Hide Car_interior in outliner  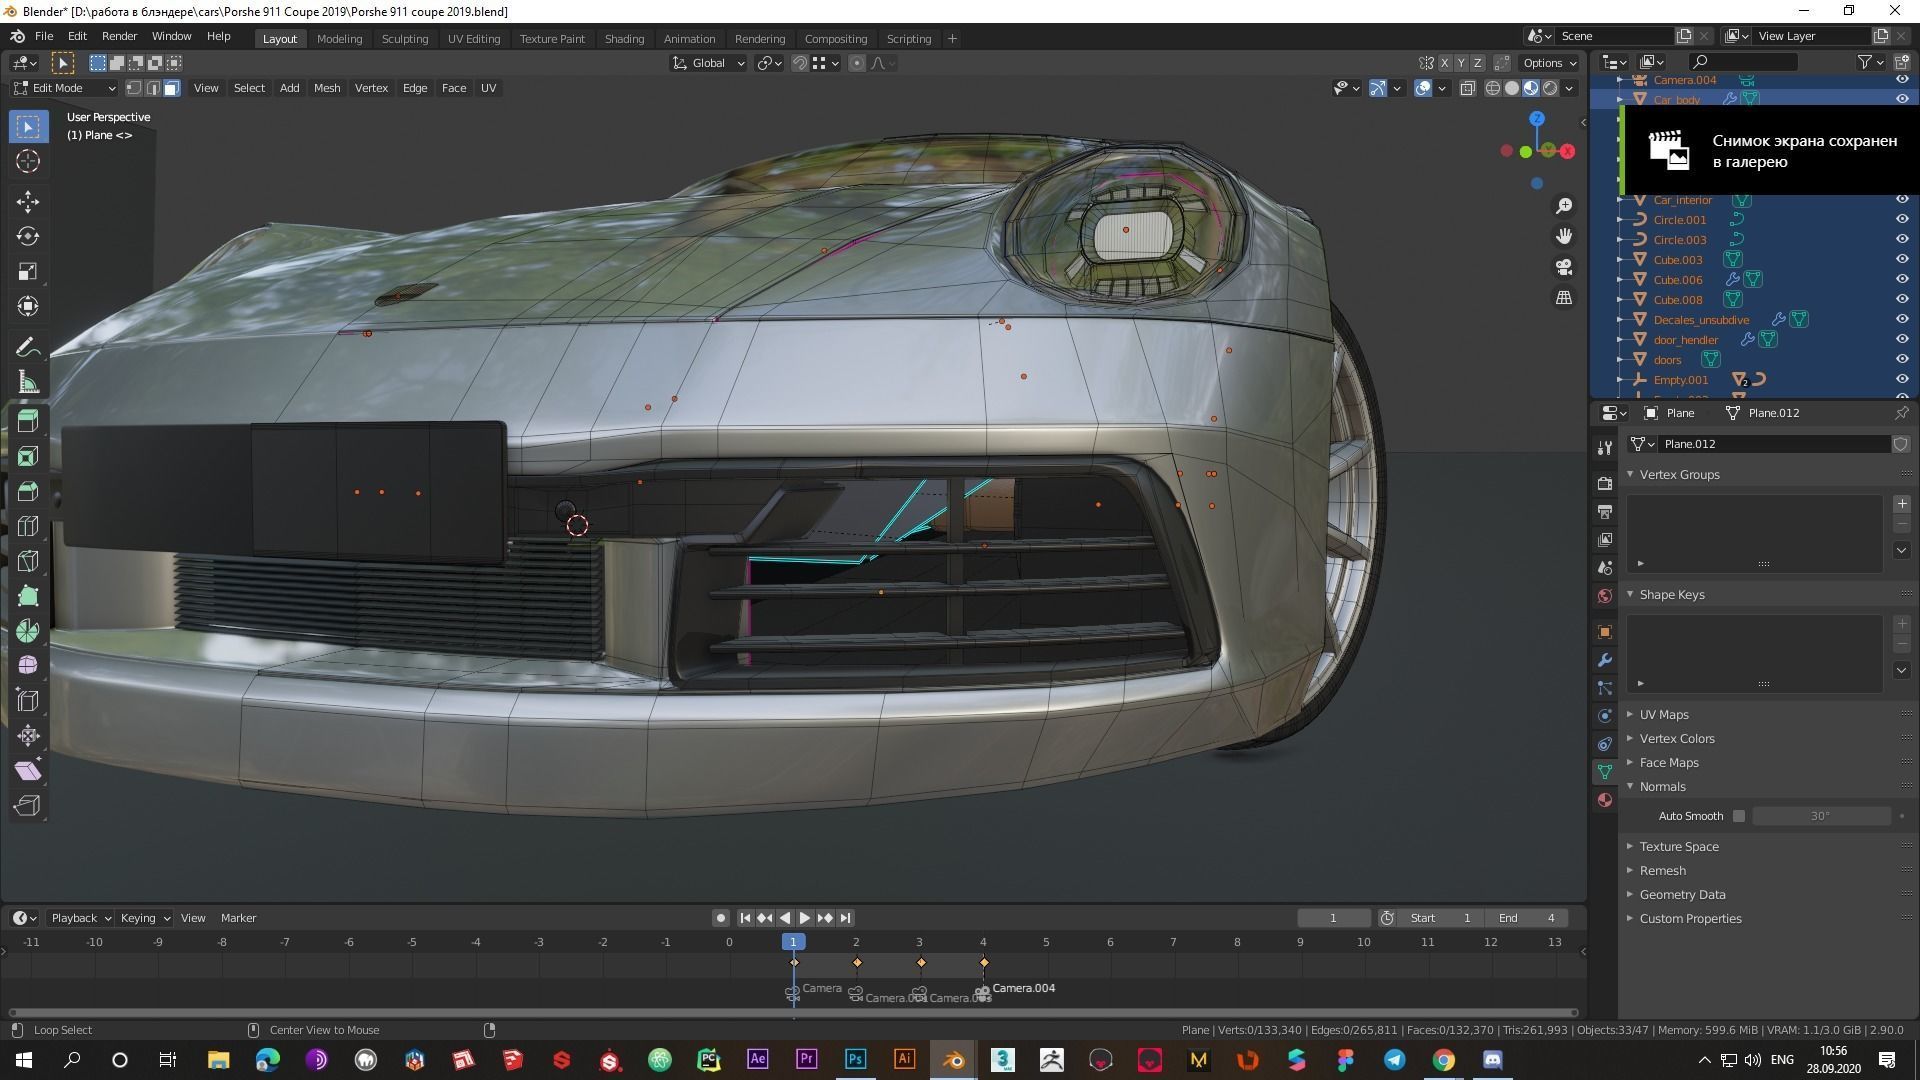(x=1902, y=200)
